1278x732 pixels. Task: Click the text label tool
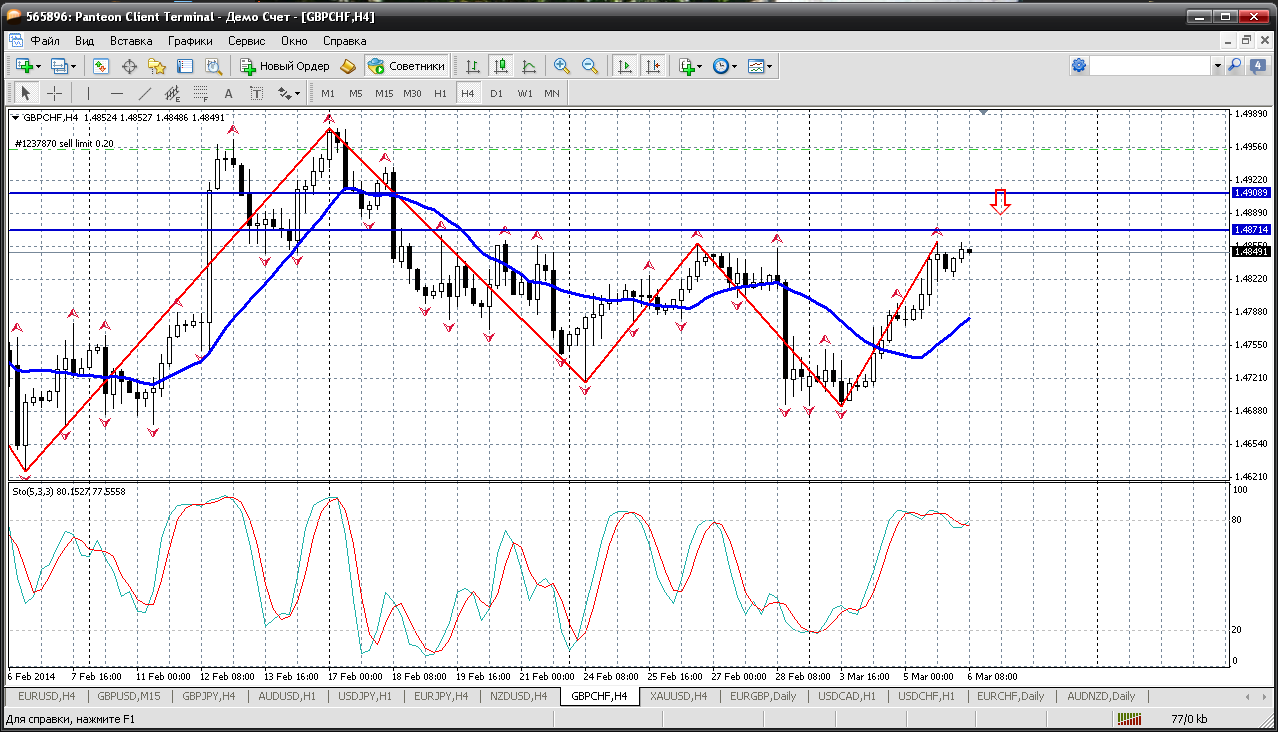pos(228,93)
